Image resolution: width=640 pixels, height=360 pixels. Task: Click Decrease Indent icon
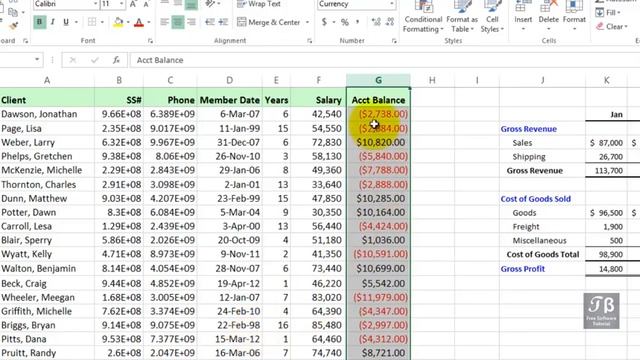point(210,22)
